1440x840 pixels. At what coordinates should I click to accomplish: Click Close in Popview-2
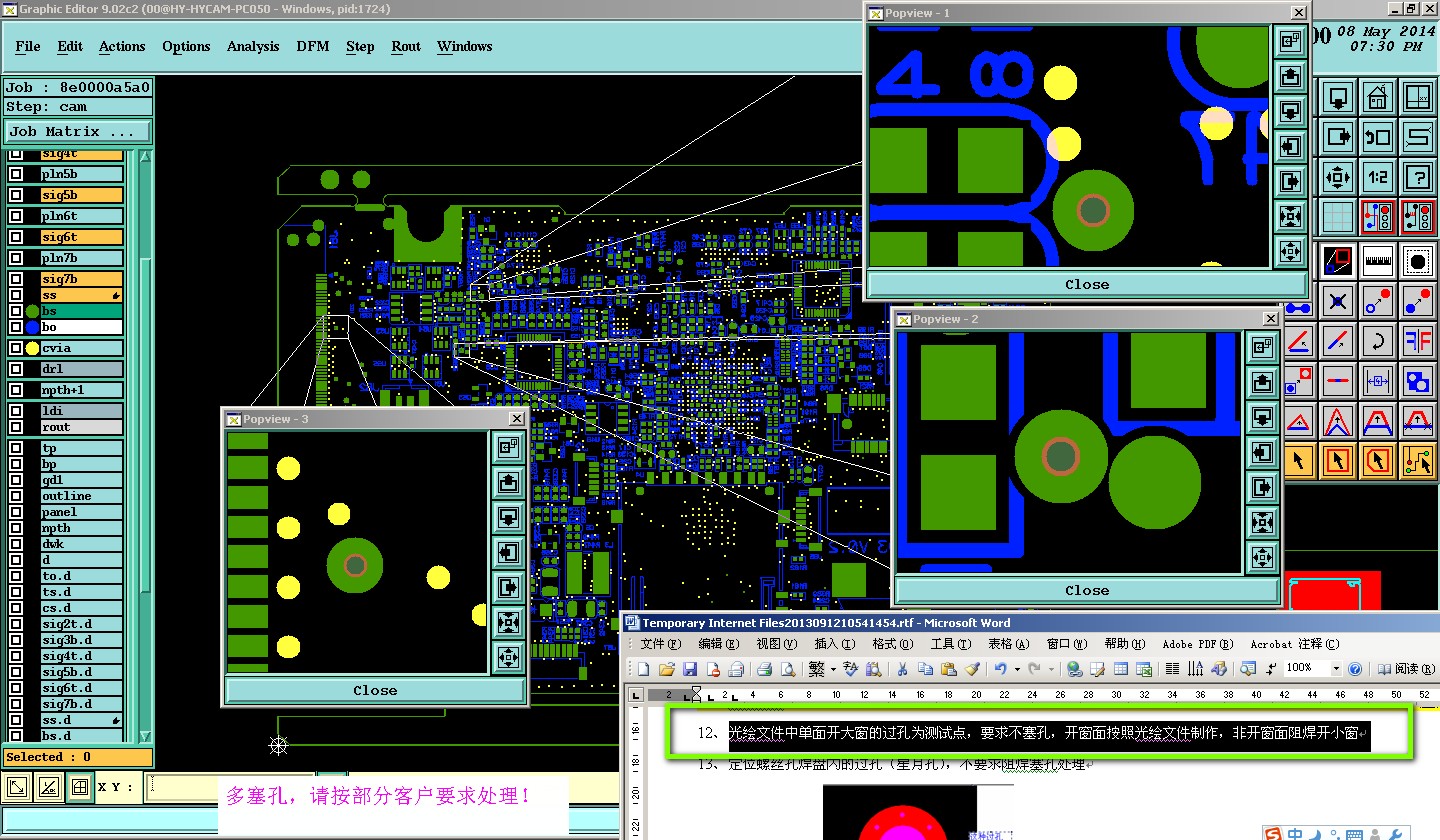coord(1087,590)
